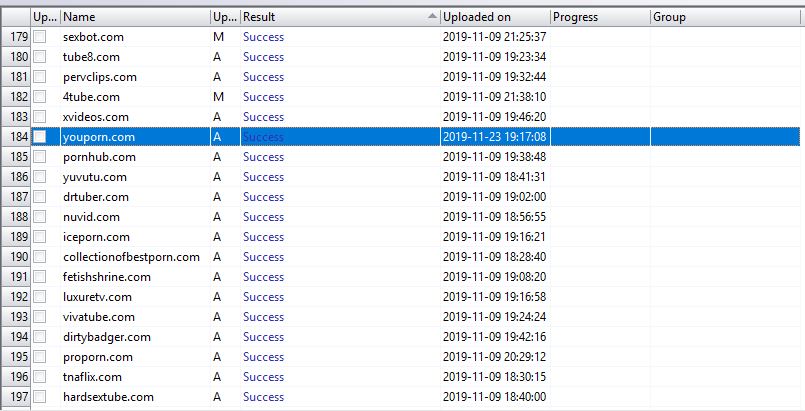Tick the luxuretv.com checkbox
Screen dimensions: 805x411
pyautogui.click(x=40, y=297)
